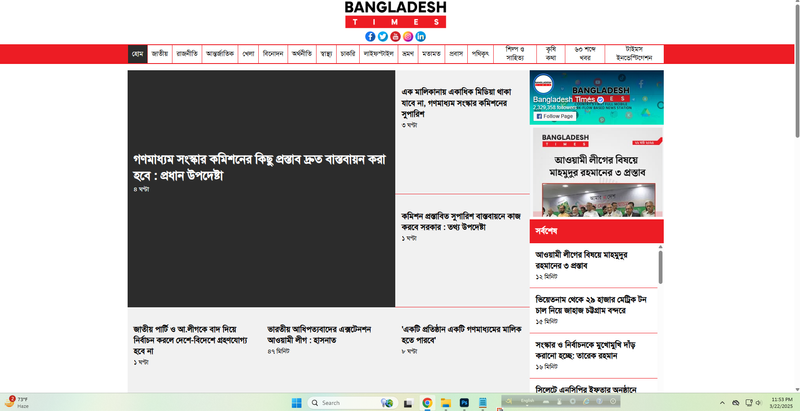This screenshot has width=800, height=411.
Task: Open the Bangladesh Times Facebook page name link
Action: [564, 99]
